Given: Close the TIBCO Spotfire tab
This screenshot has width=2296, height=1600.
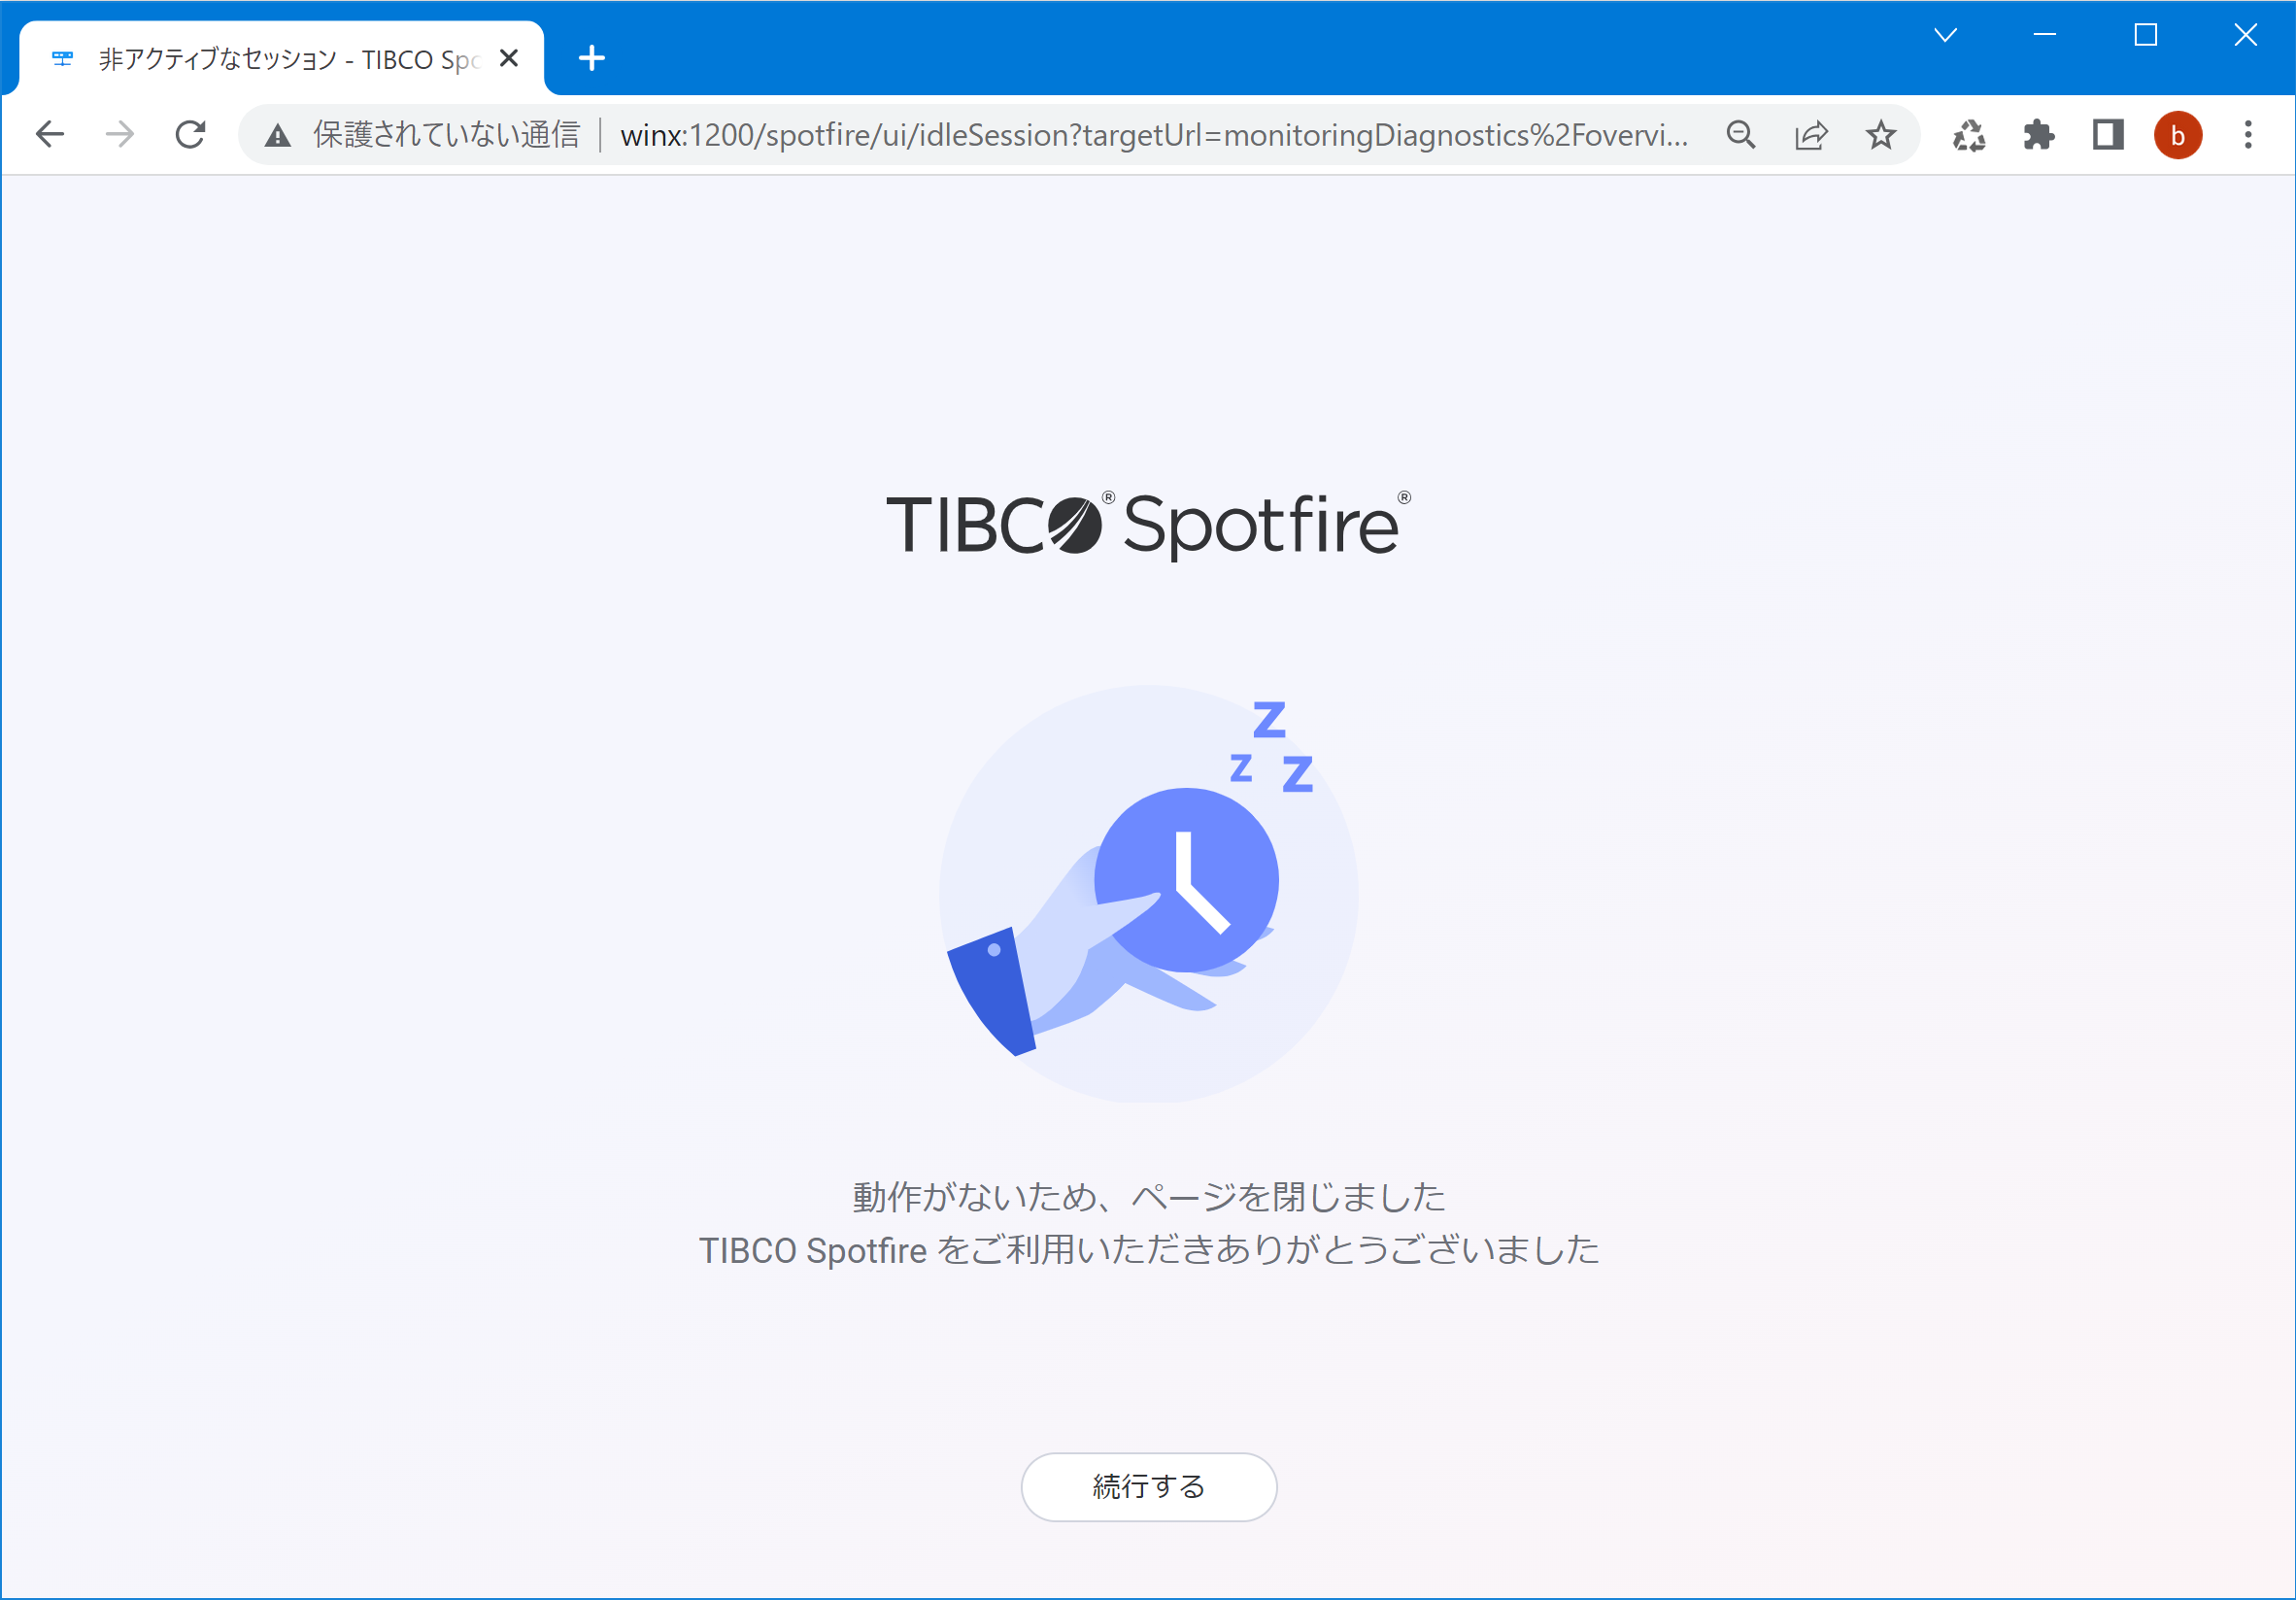Looking at the screenshot, I should 508,59.
